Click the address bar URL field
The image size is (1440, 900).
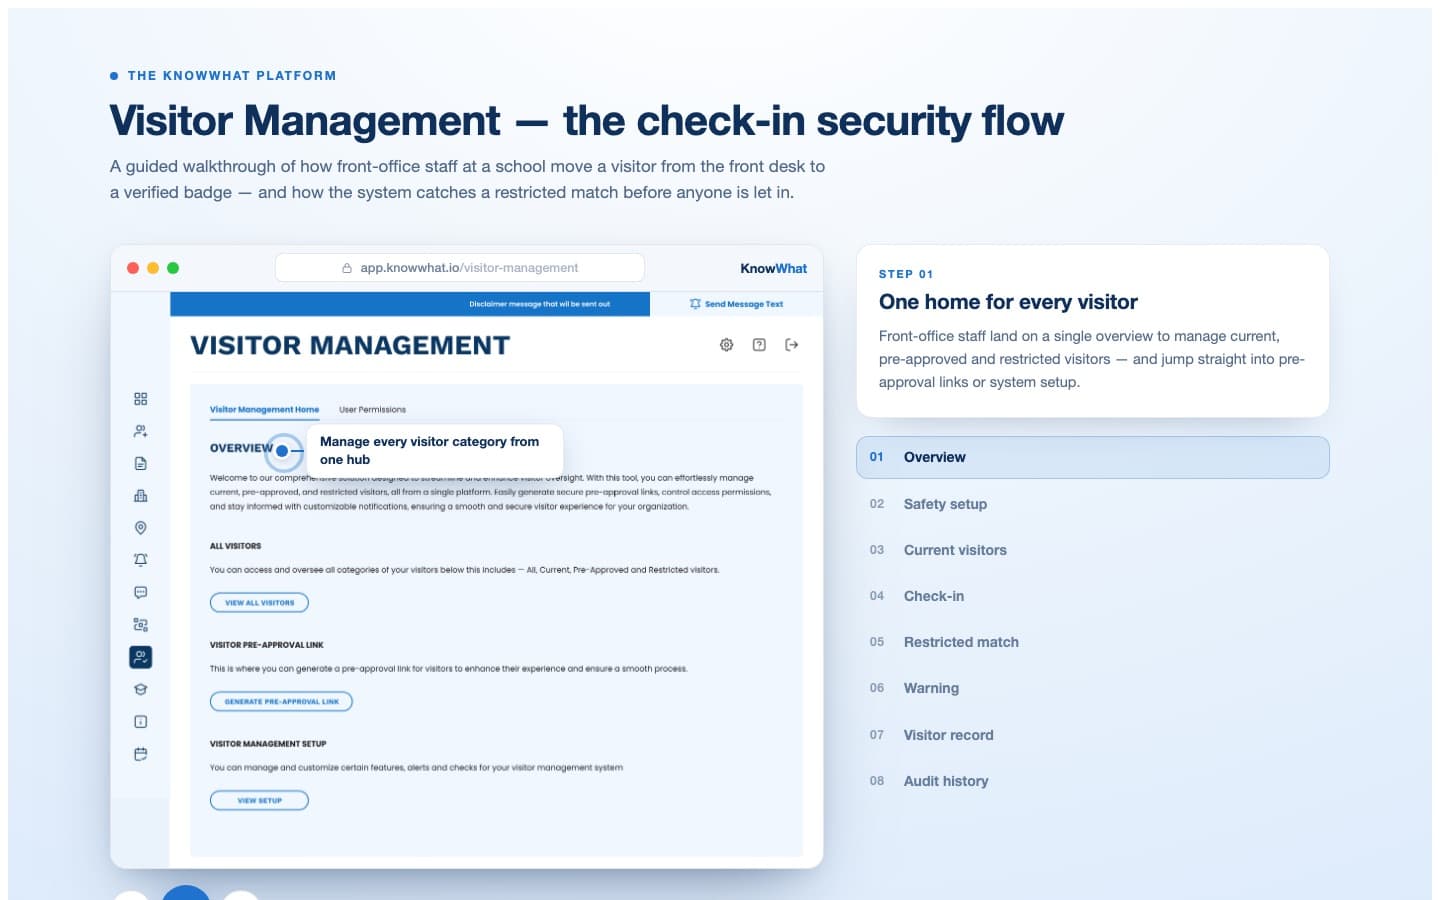coord(460,268)
